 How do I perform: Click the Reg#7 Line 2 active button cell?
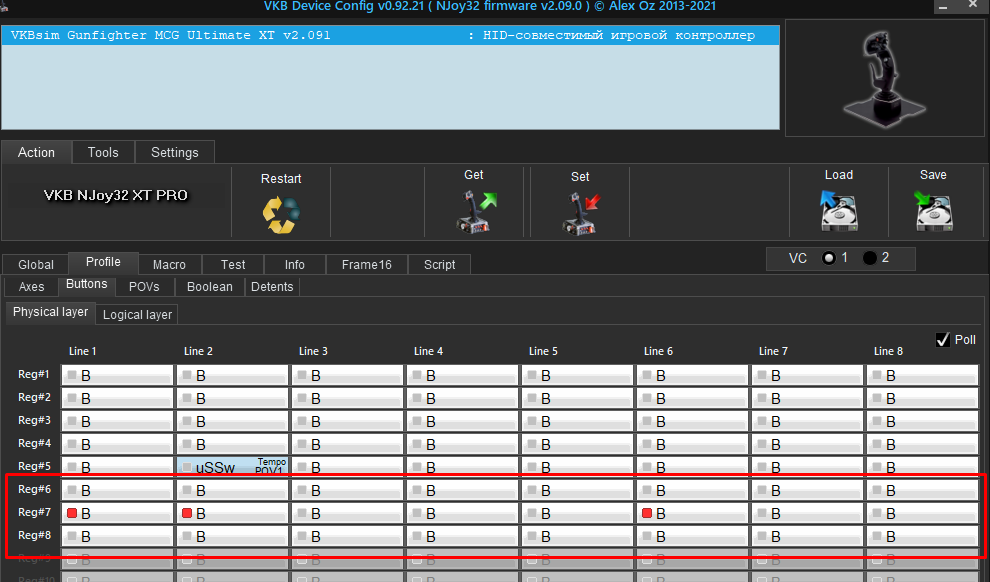click(x=232, y=513)
